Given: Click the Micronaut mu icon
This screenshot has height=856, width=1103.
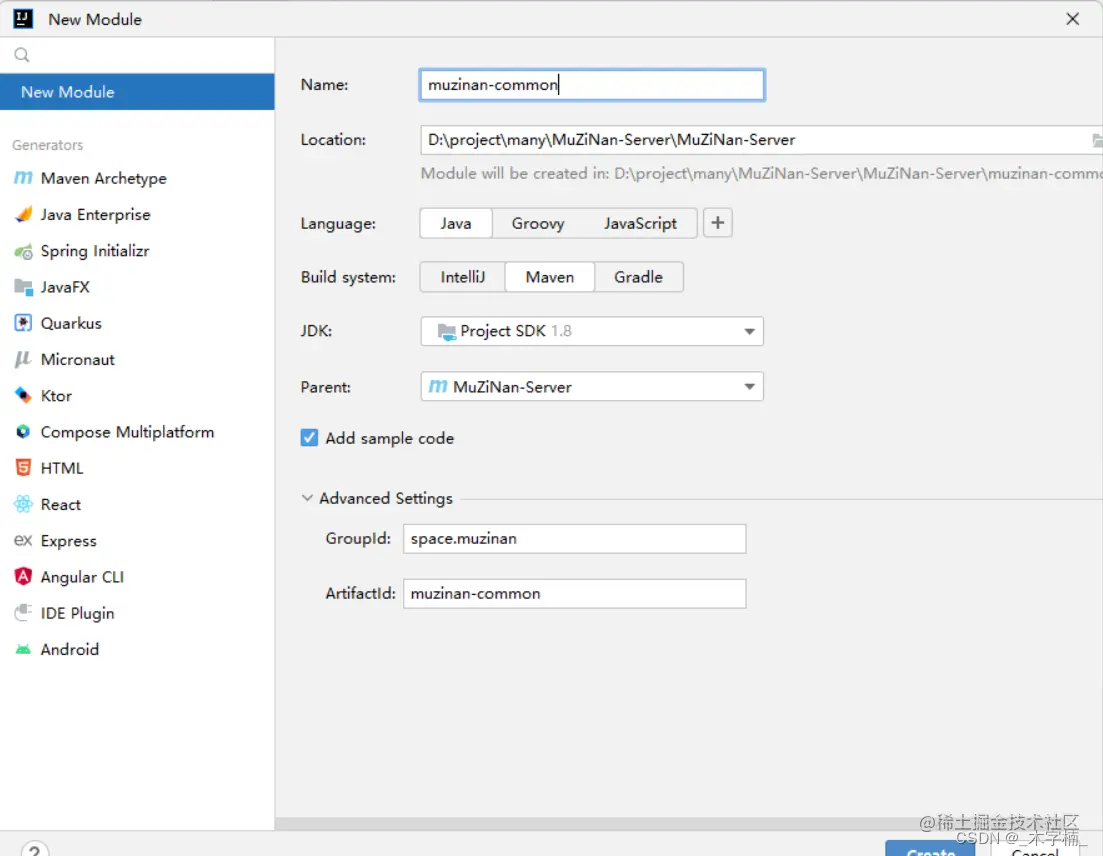Looking at the screenshot, I should 23,359.
